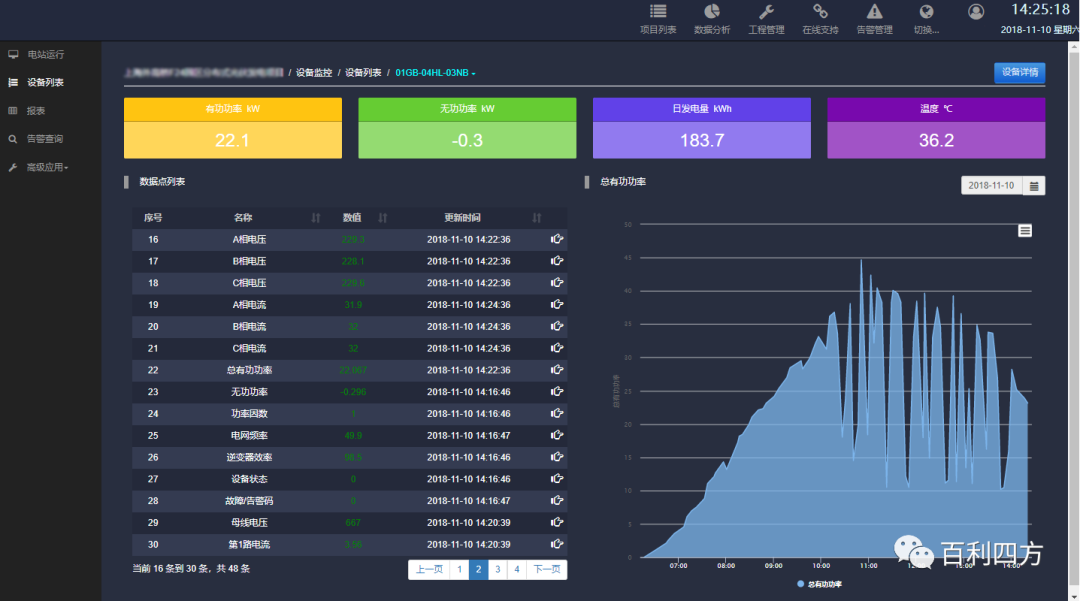Open the chart export hamburger menu
The image size is (1080, 601).
click(x=1025, y=231)
